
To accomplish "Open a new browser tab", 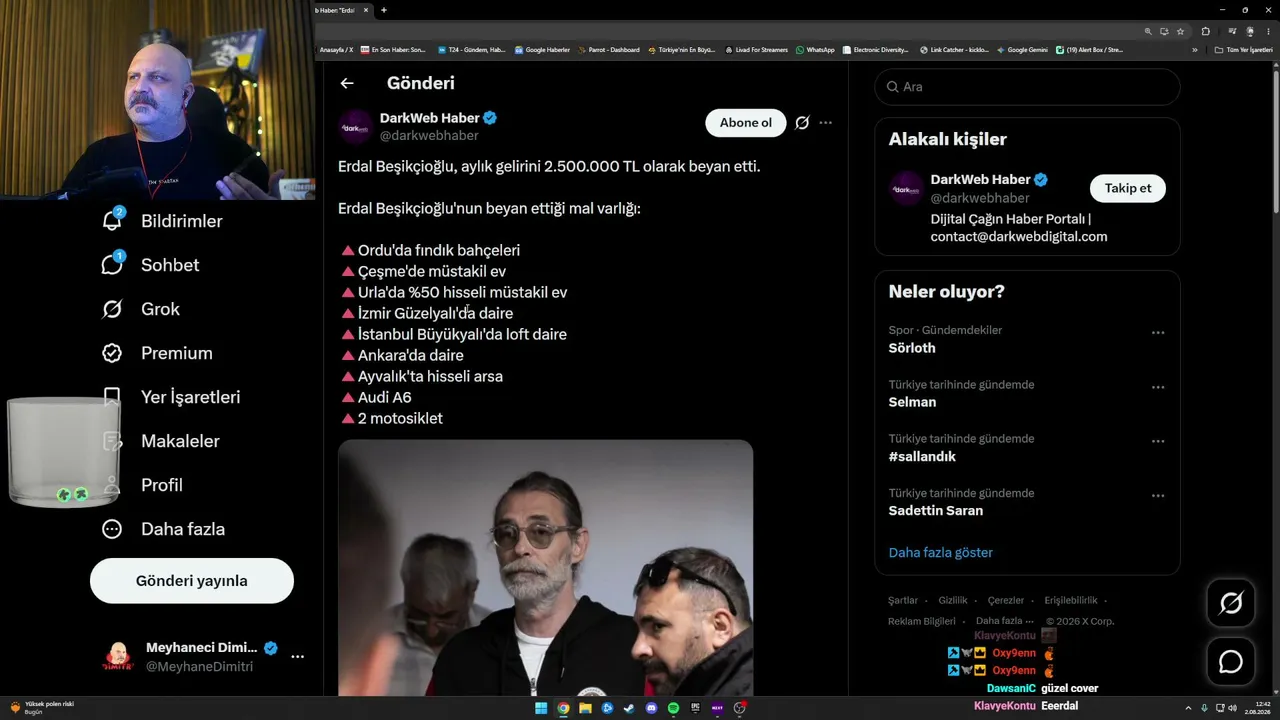I will (384, 10).
